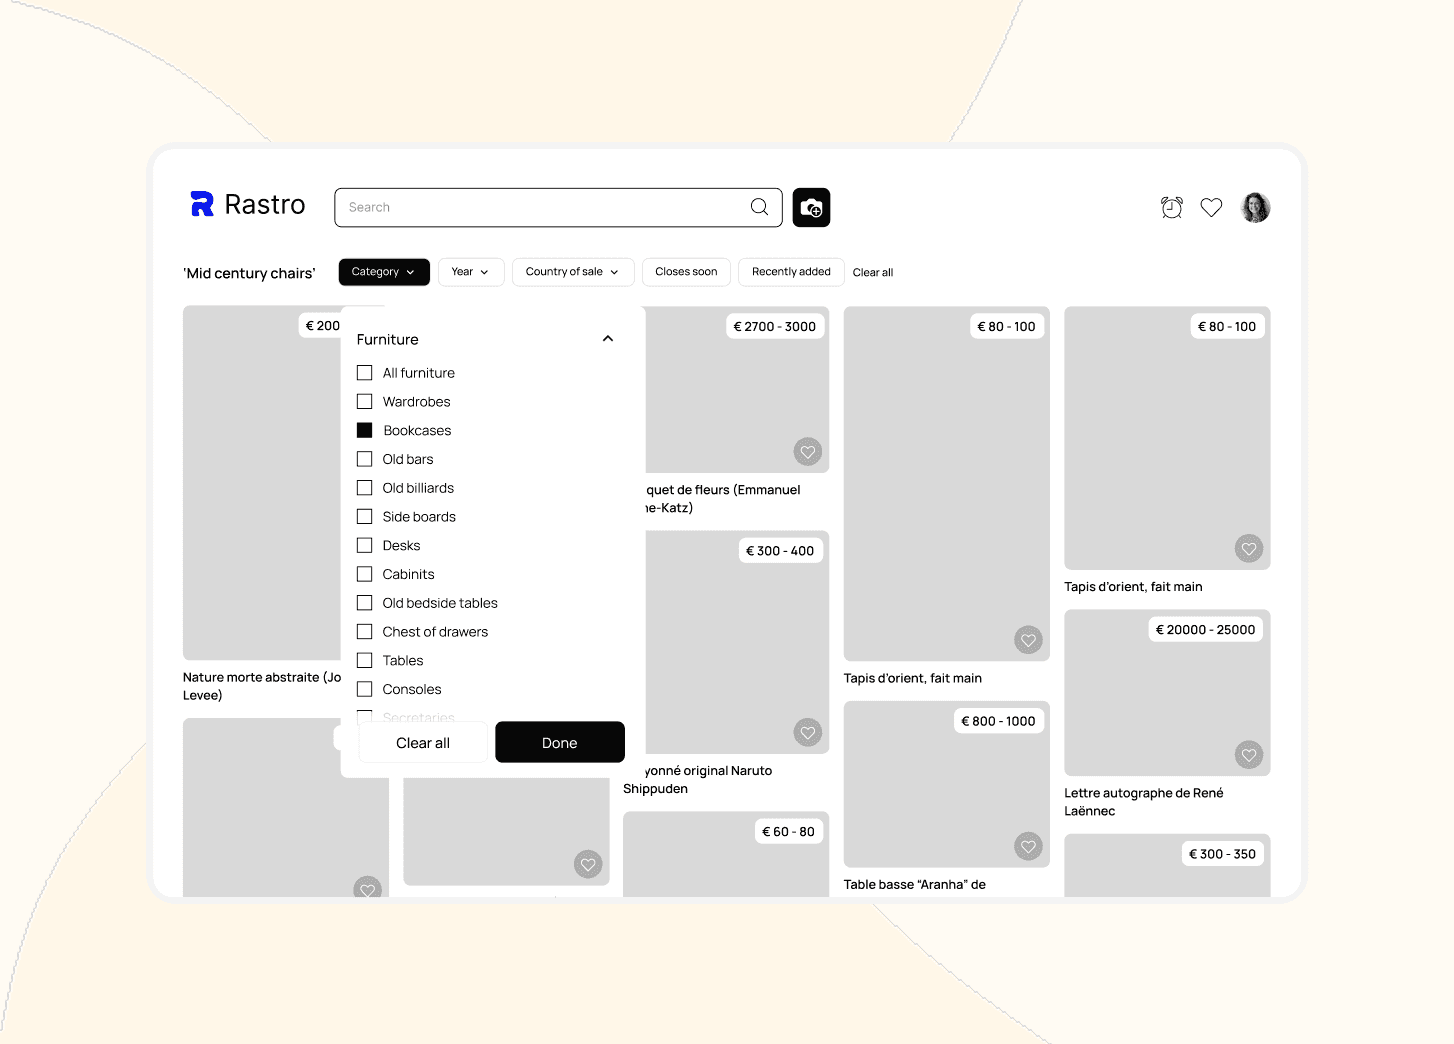Click the Rastro logo

click(x=247, y=205)
